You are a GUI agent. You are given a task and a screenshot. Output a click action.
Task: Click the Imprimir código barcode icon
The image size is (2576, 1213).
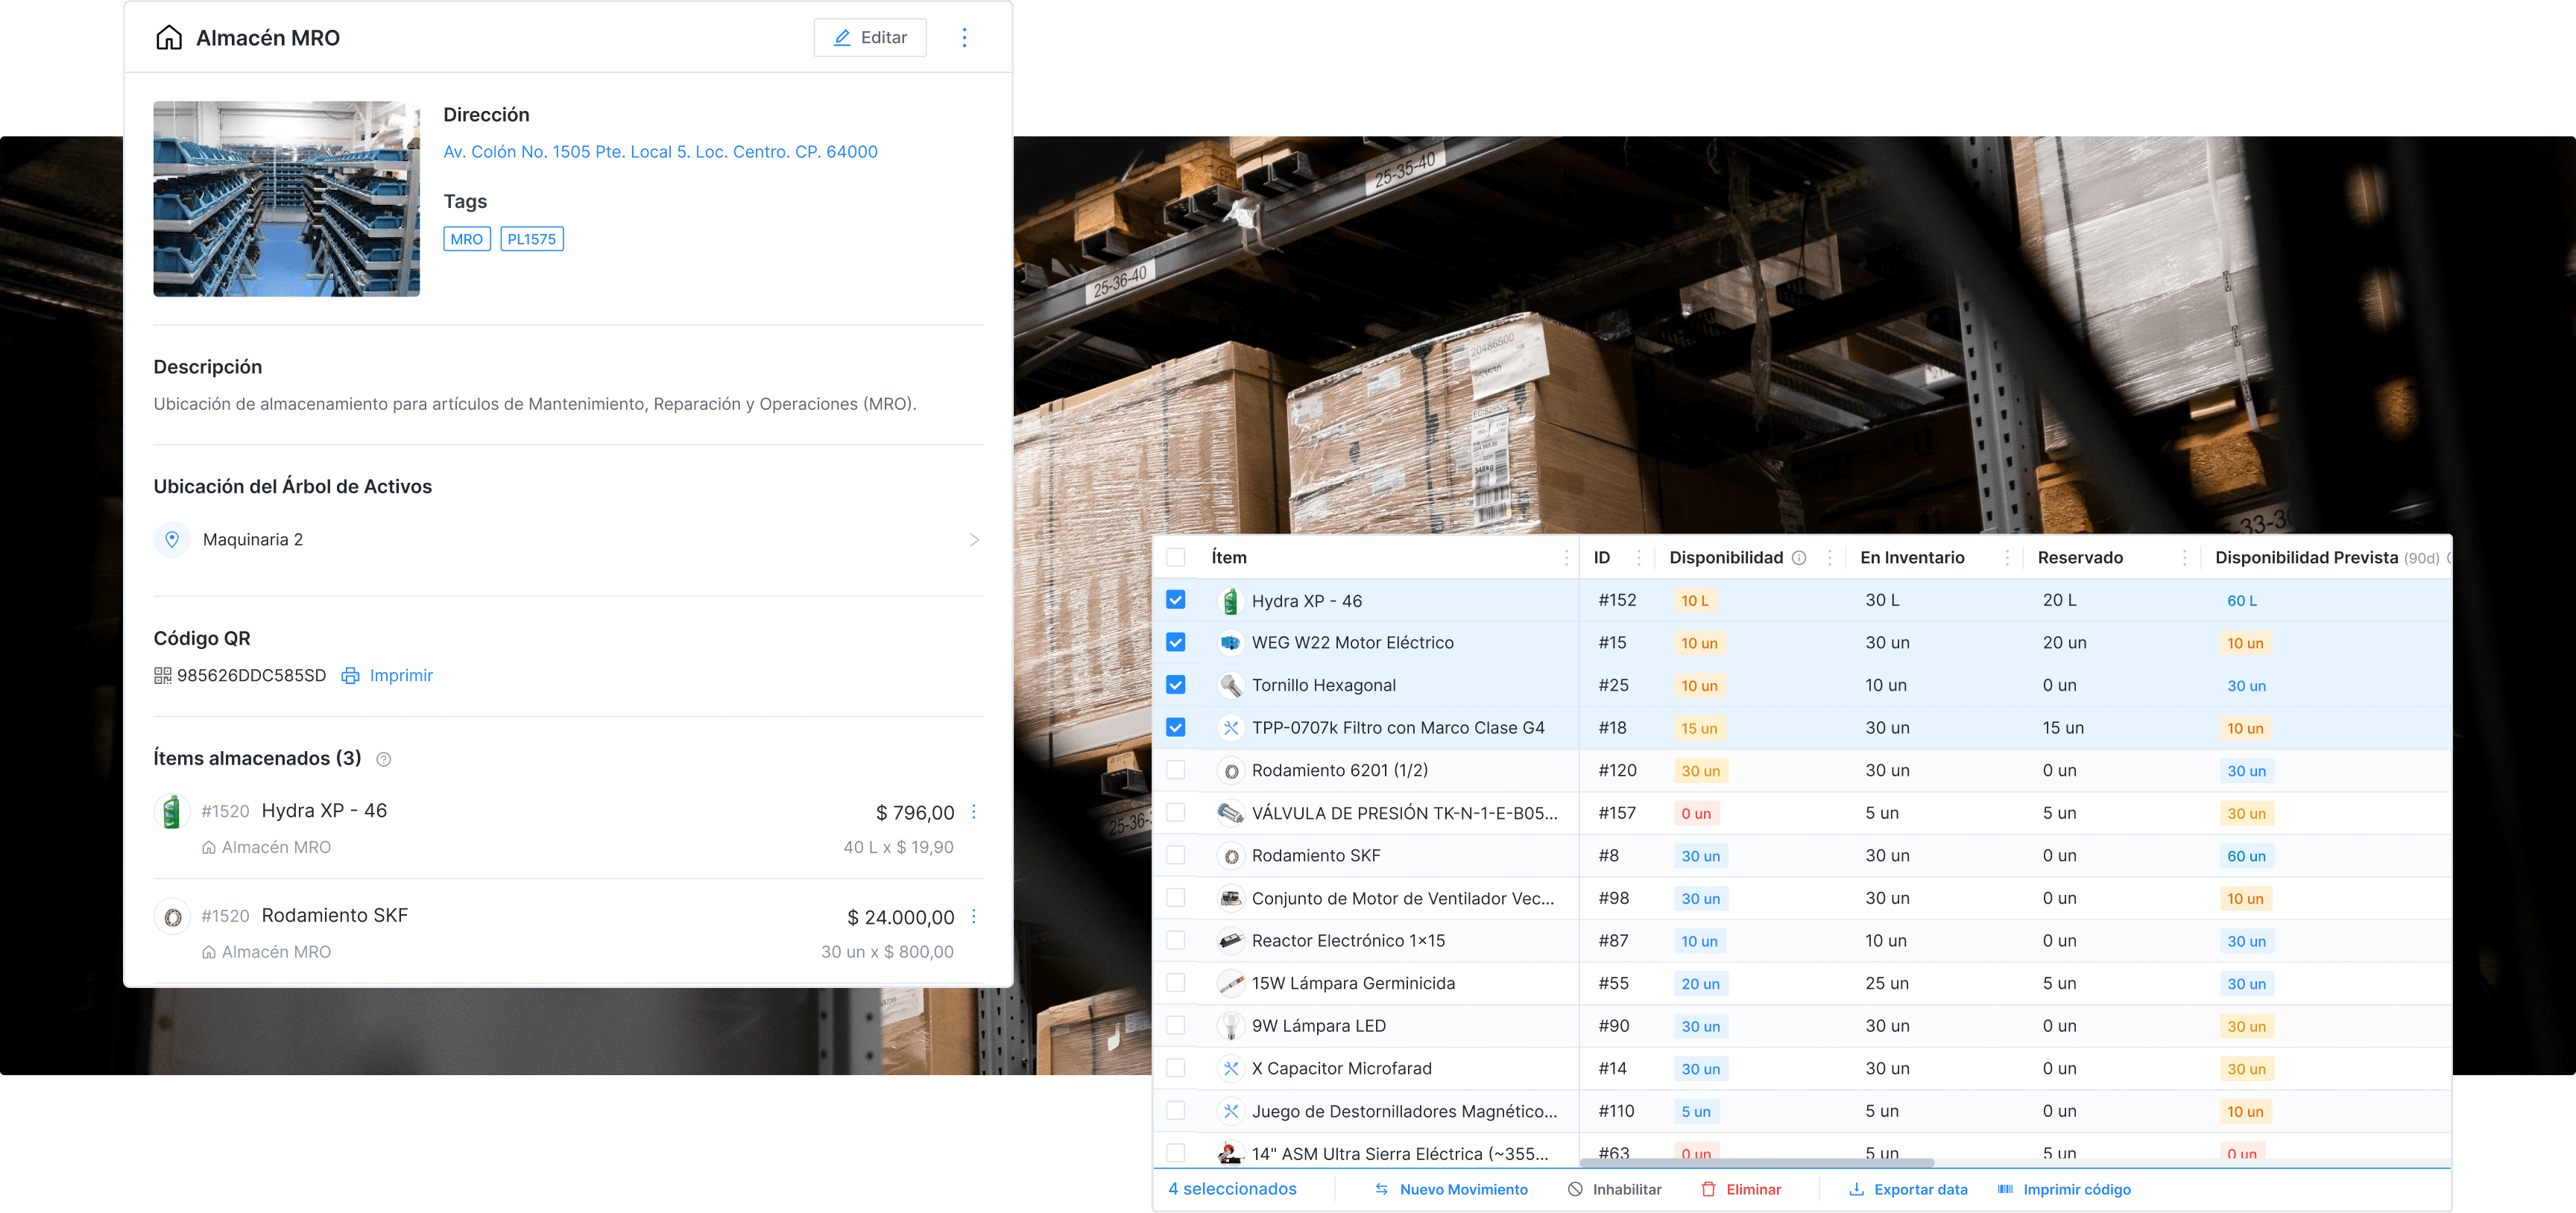point(2006,1189)
